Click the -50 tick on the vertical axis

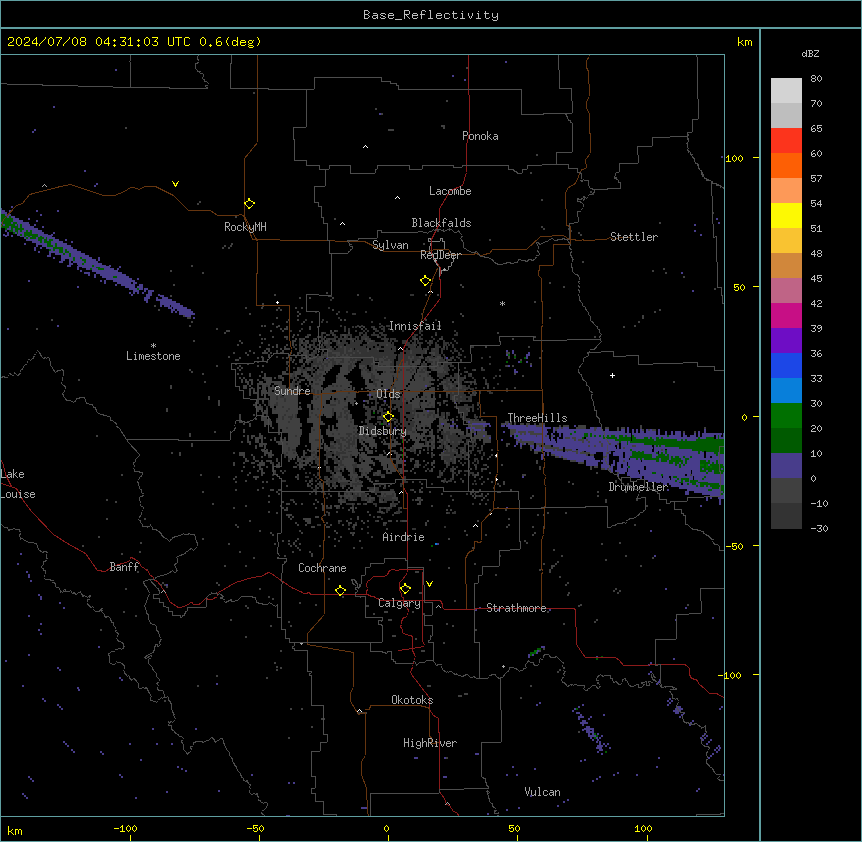coord(734,546)
